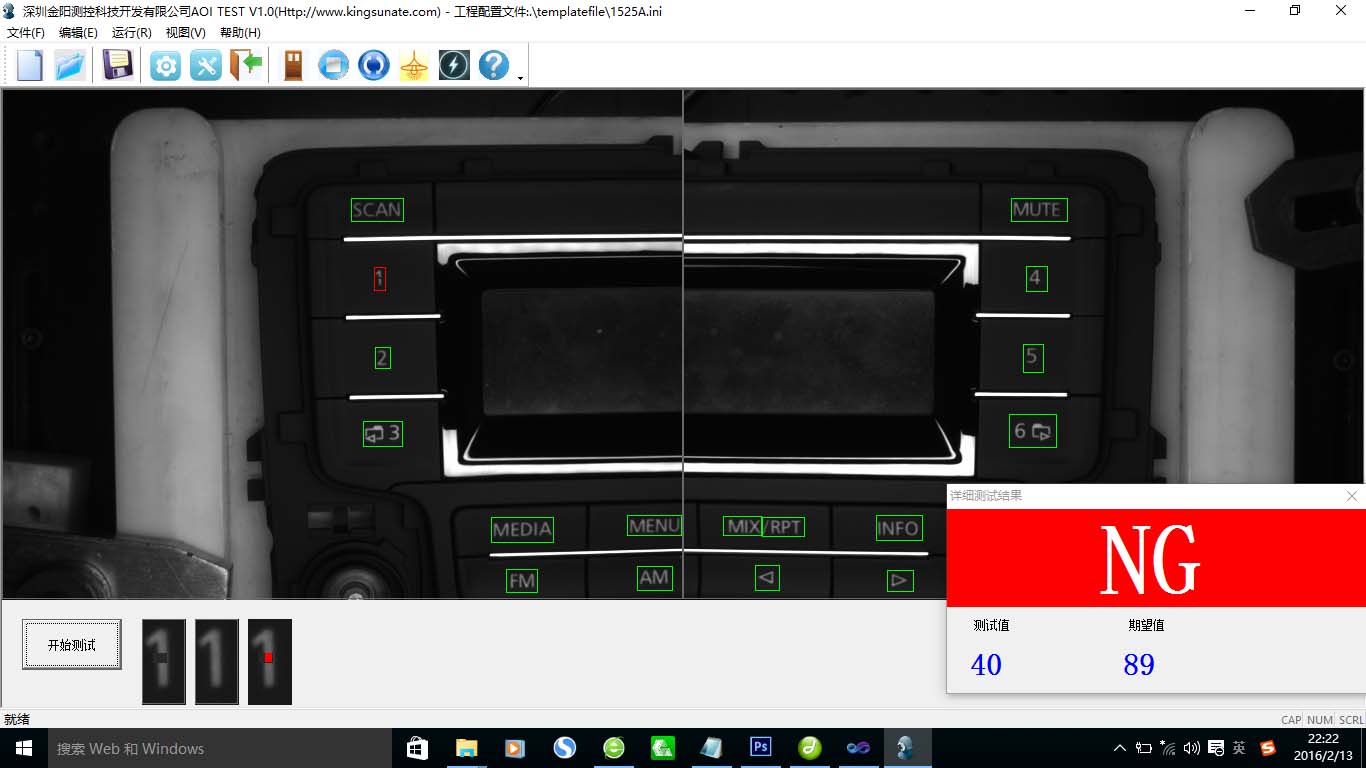Open the 文件(F) menu
Screen dimensions: 1366x768
tap(26, 33)
